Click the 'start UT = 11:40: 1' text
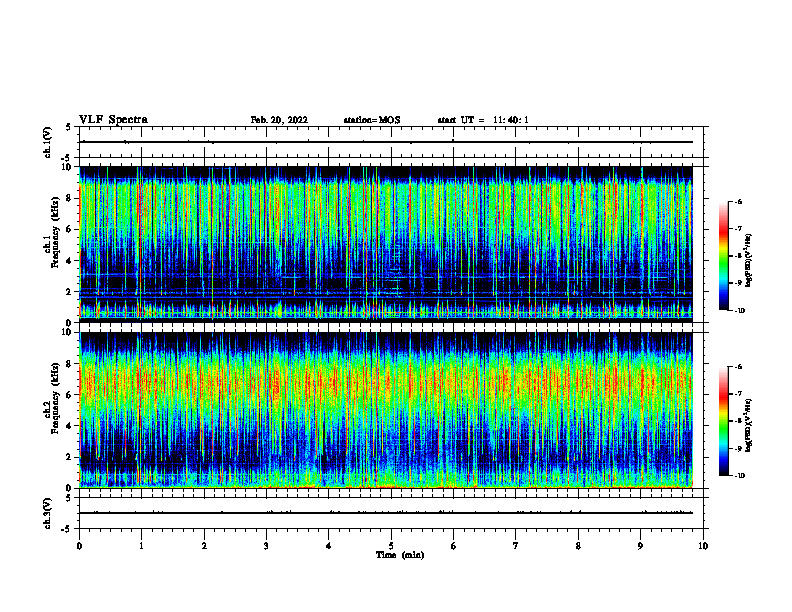This screenshot has width=792, height=612. pos(483,120)
